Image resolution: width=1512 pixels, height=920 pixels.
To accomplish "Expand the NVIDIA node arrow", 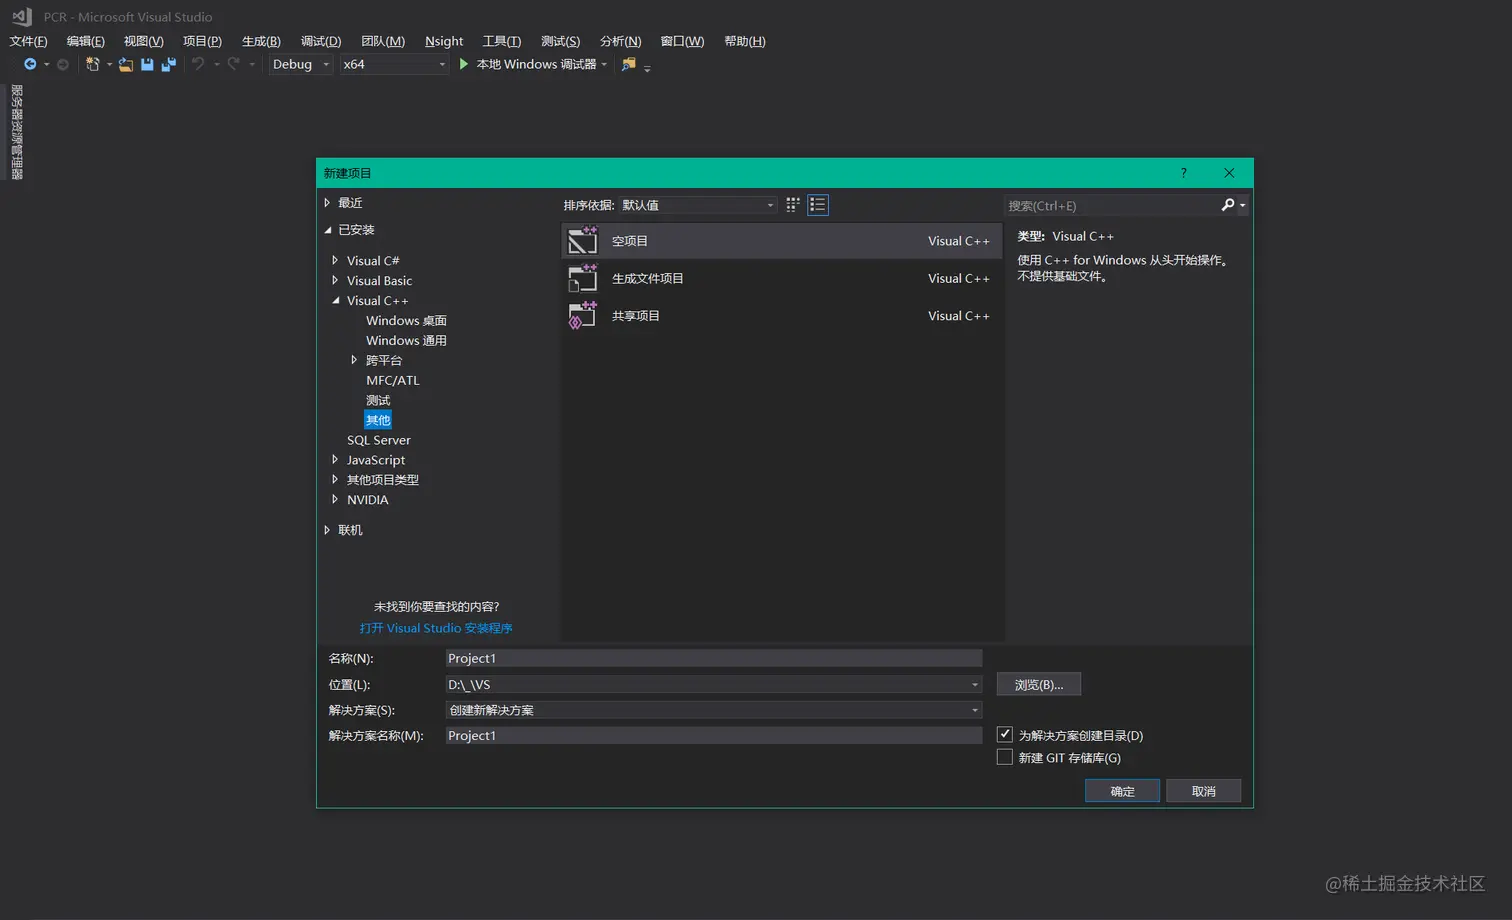I will (x=335, y=500).
